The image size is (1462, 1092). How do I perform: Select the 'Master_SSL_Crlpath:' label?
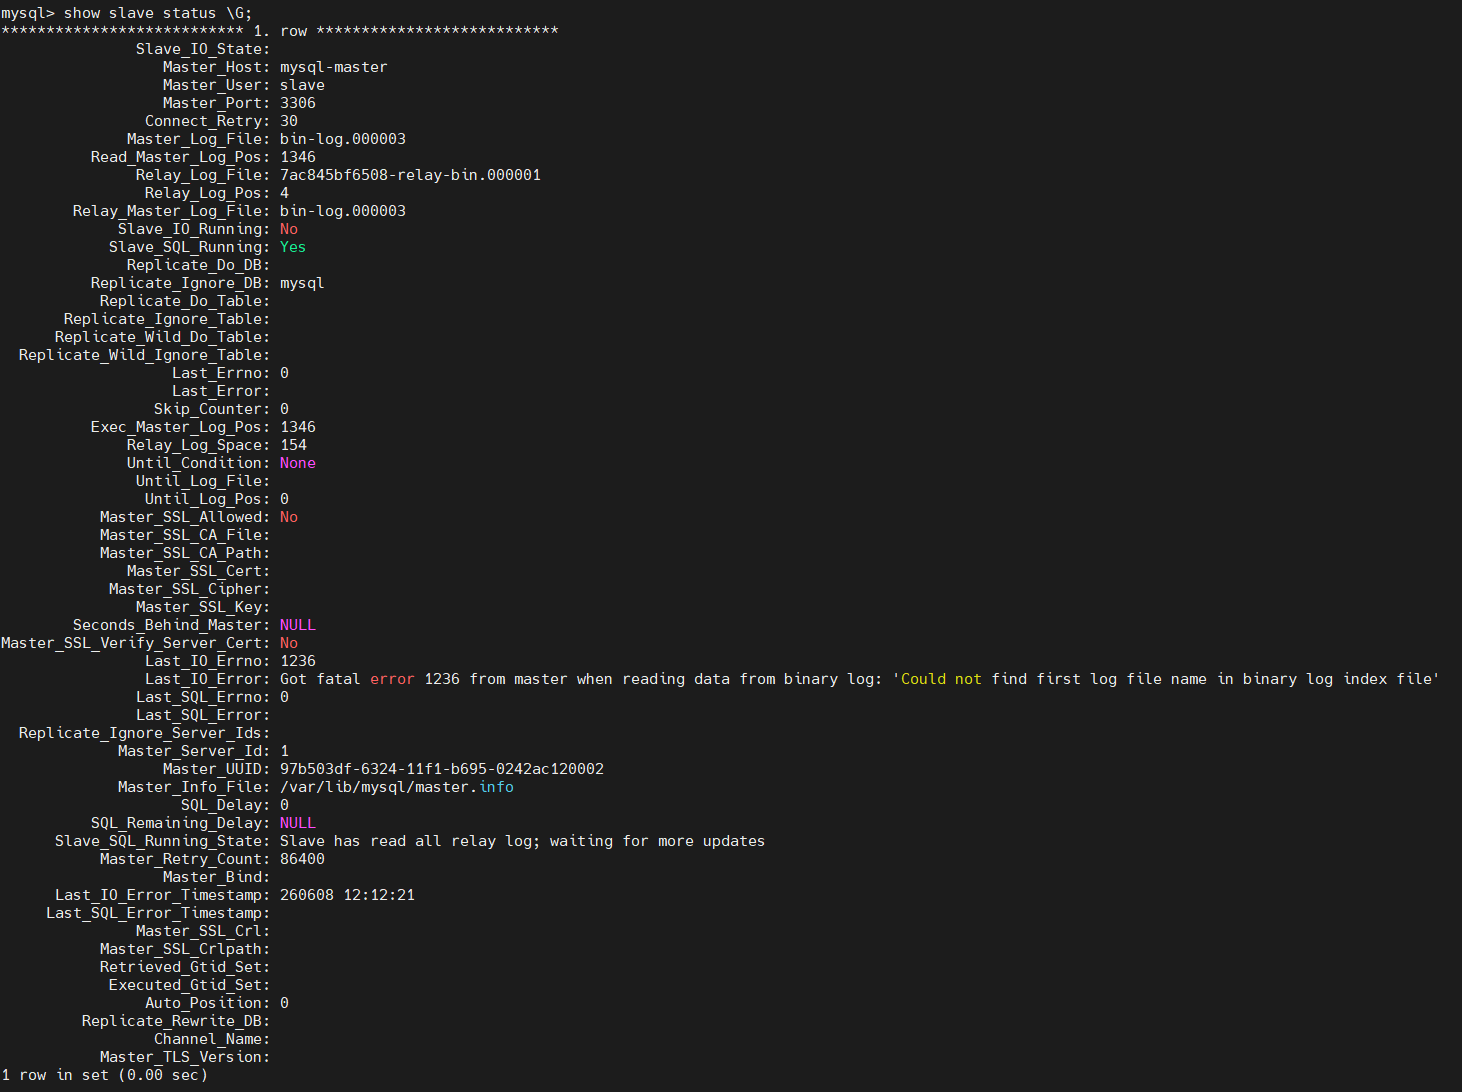click(x=185, y=949)
